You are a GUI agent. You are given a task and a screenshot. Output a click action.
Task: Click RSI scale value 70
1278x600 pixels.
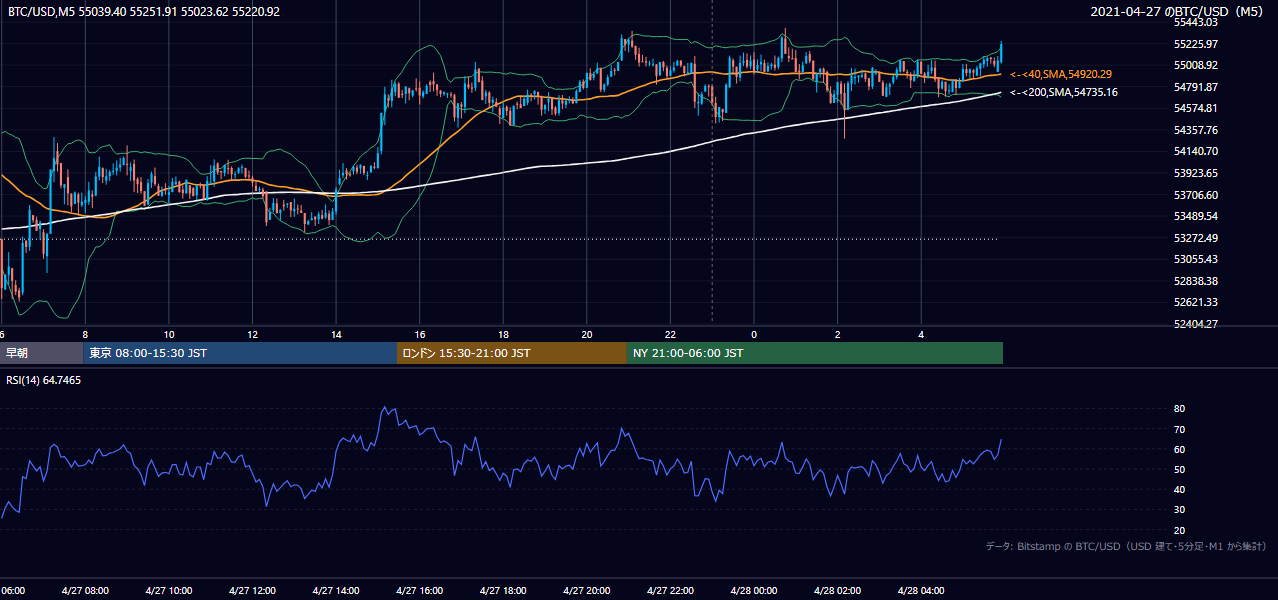(x=1180, y=429)
